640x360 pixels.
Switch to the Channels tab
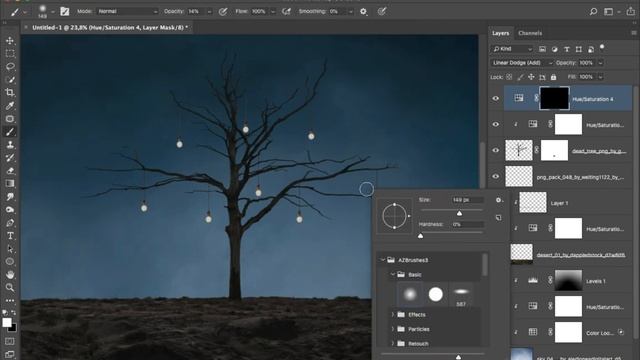(530, 33)
